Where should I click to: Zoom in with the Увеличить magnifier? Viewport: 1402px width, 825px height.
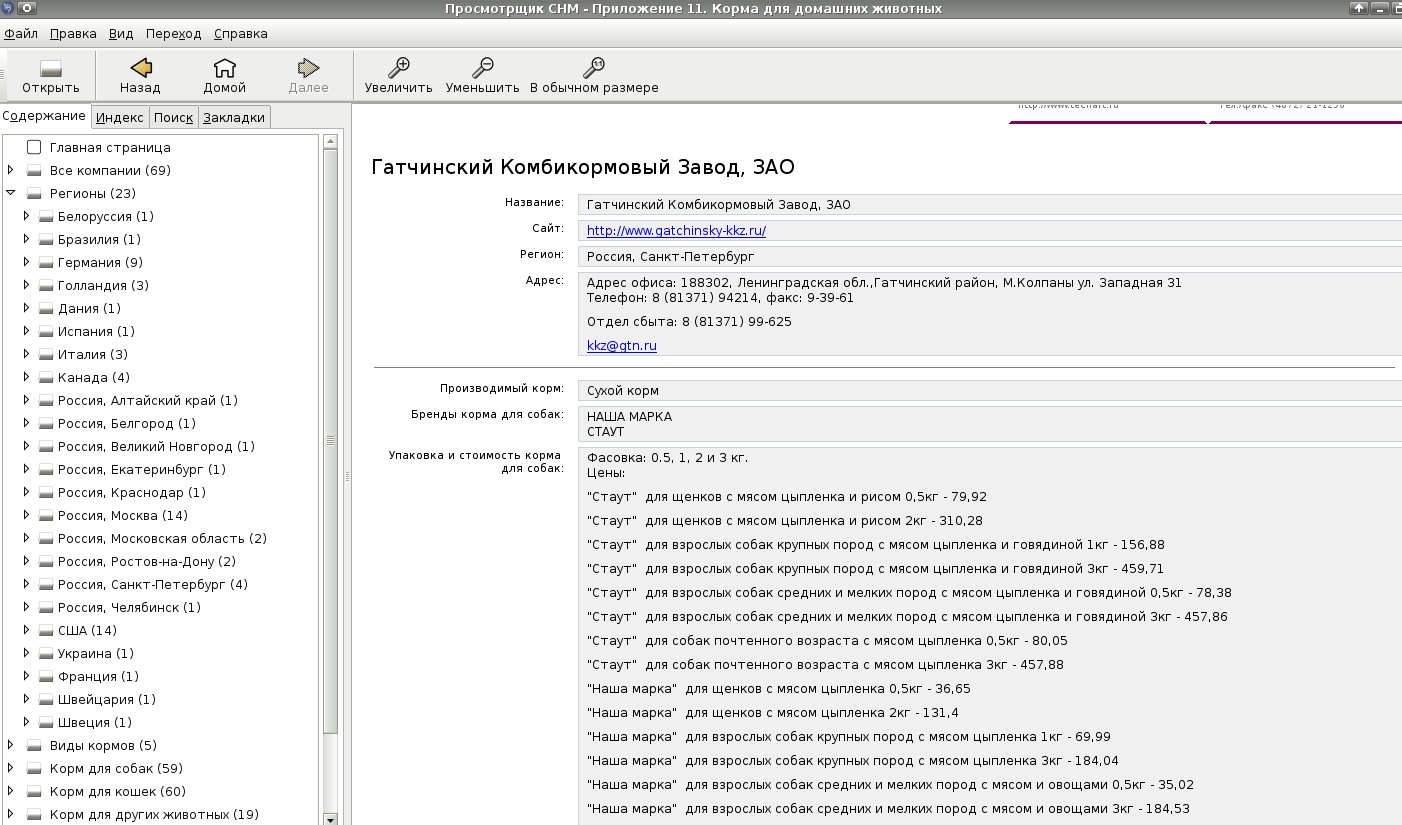pos(399,68)
